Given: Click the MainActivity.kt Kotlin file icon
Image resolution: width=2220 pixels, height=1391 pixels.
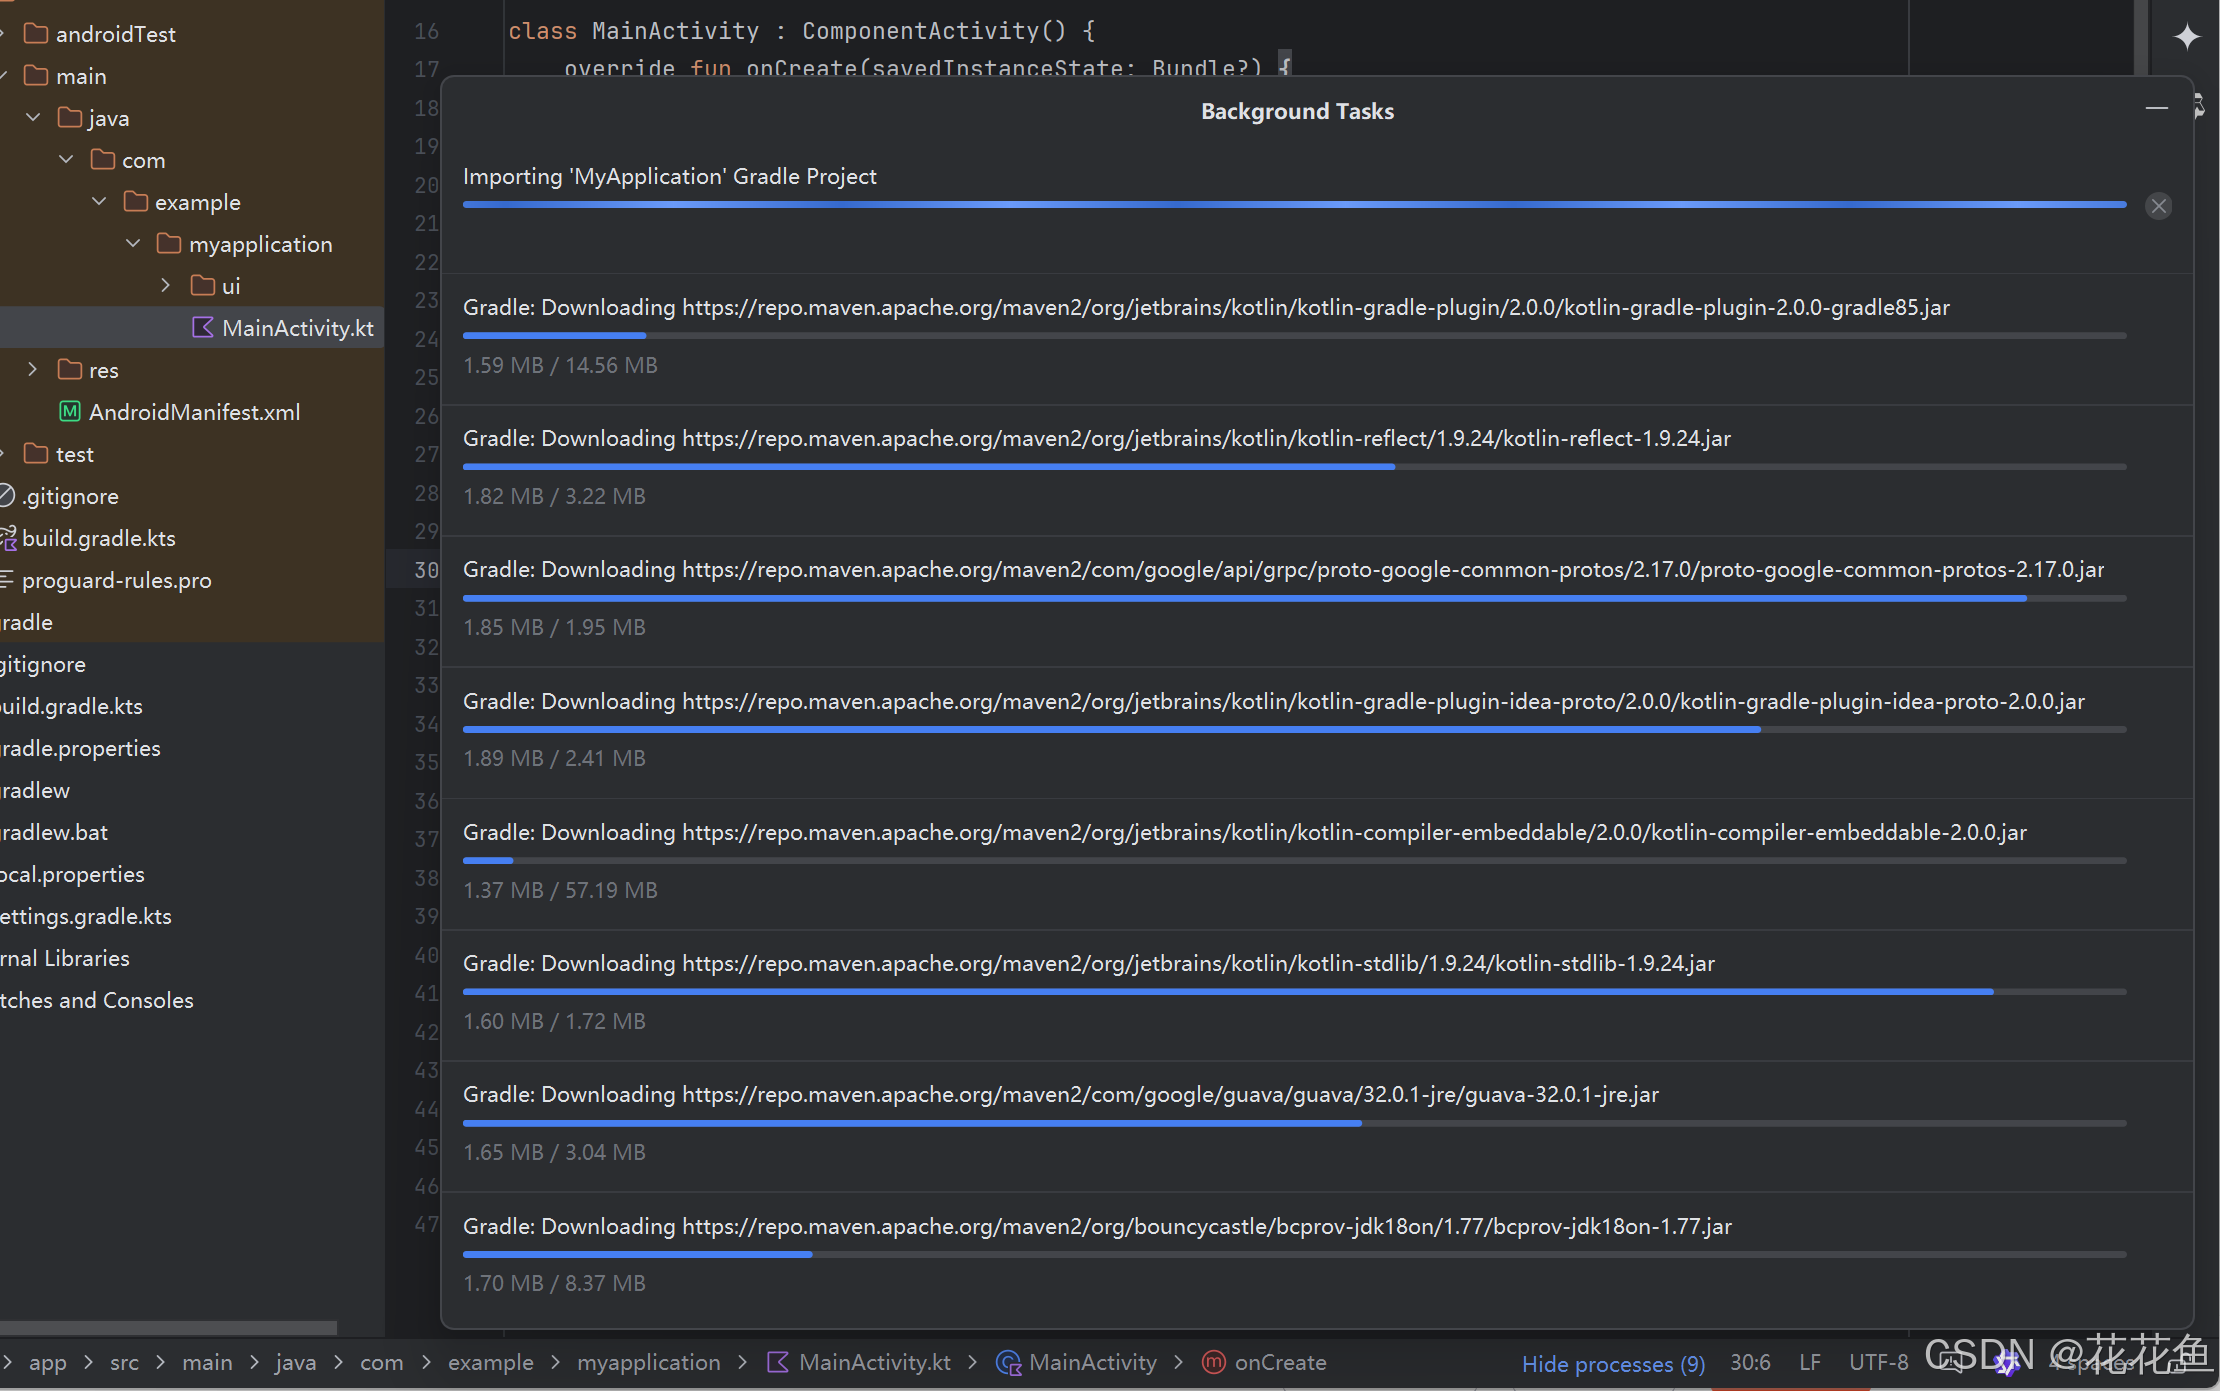Looking at the screenshot, I should 203,328.
